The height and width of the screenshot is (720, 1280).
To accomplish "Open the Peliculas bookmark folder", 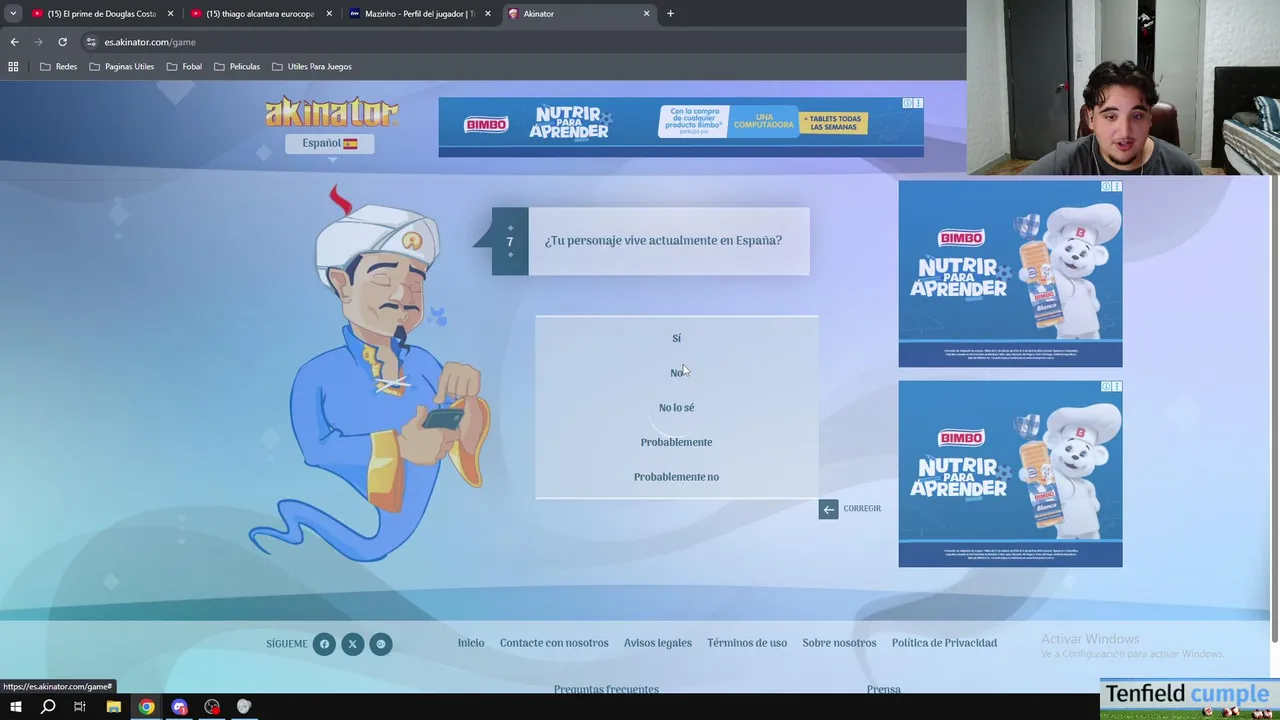I will [236, 67].
